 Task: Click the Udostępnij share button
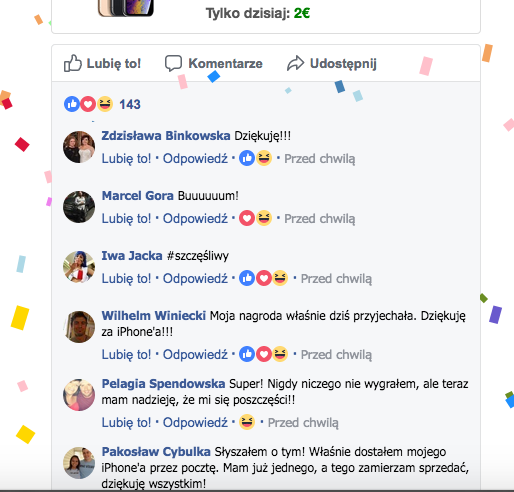coord(332,63)
